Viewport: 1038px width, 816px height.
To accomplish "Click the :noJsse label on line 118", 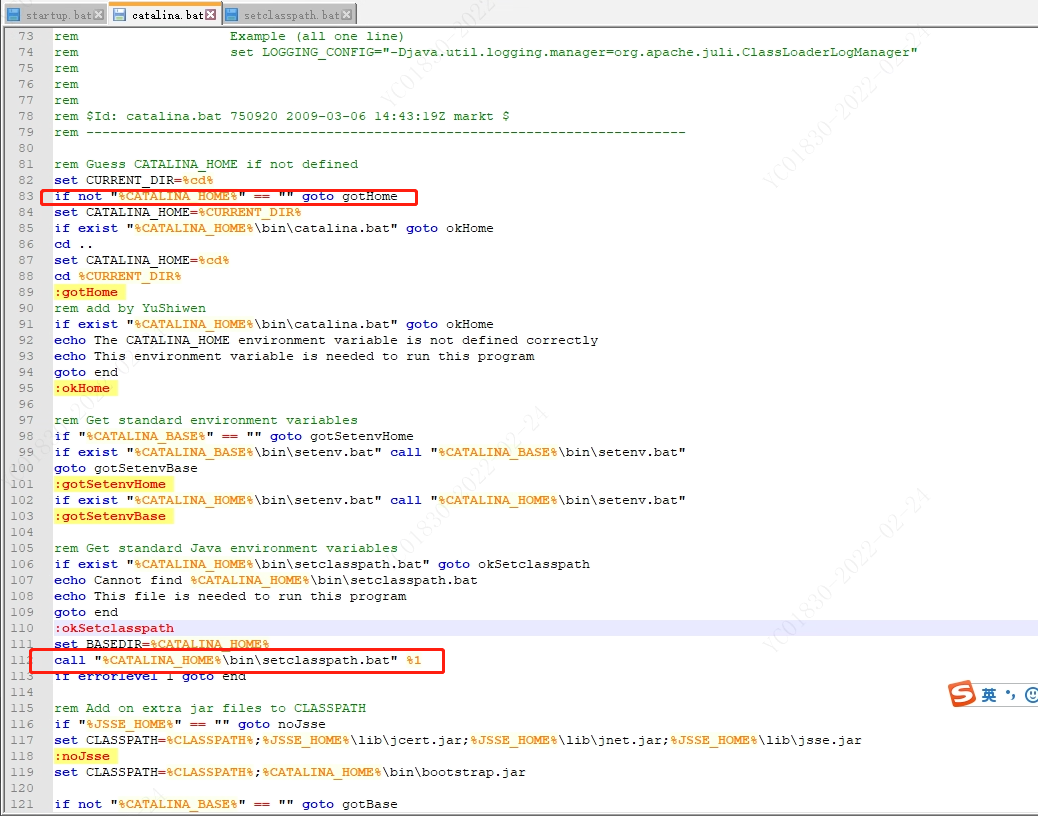I will [x=82, y=756].
